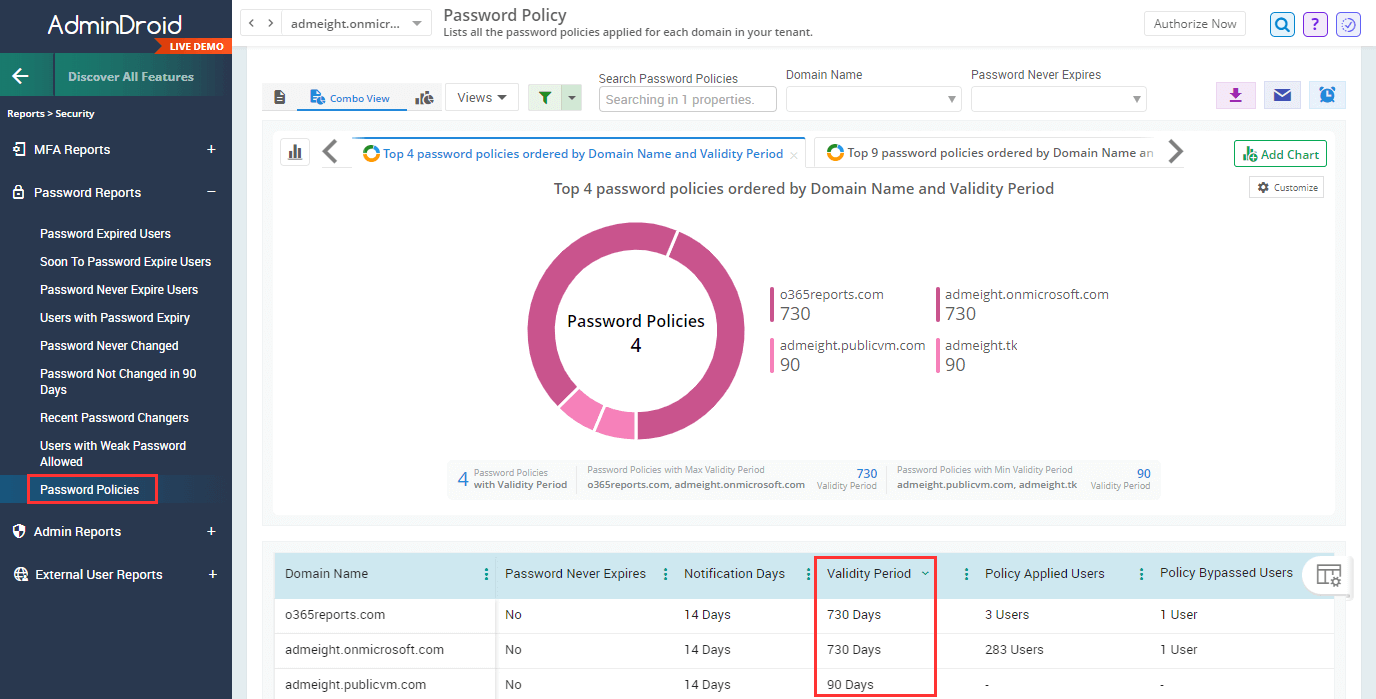Export the report with the download icon
Image resolution: width=1376 pixels, height=699 pixels.
[x=1235, y=95]
